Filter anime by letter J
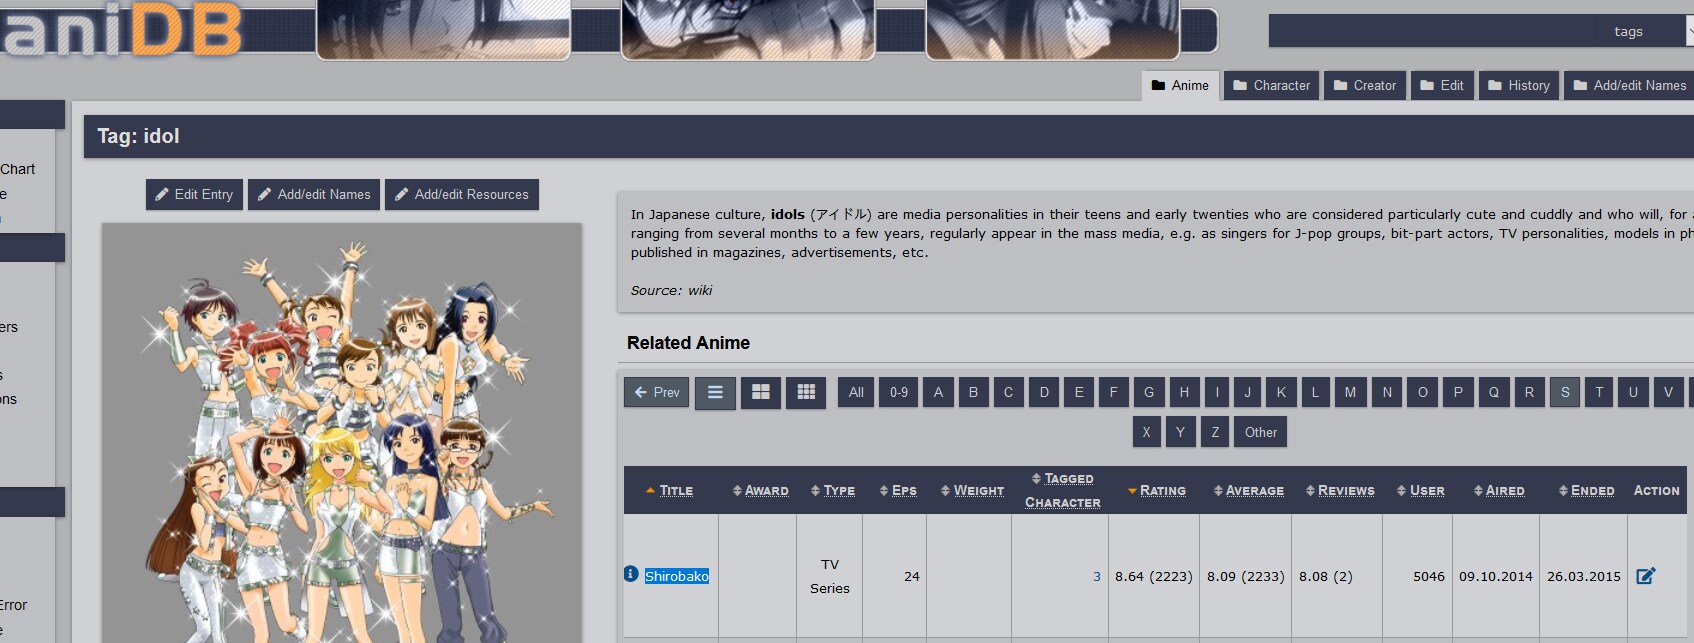Screen dimensions: 1694x643 (x=1247, y=392)
